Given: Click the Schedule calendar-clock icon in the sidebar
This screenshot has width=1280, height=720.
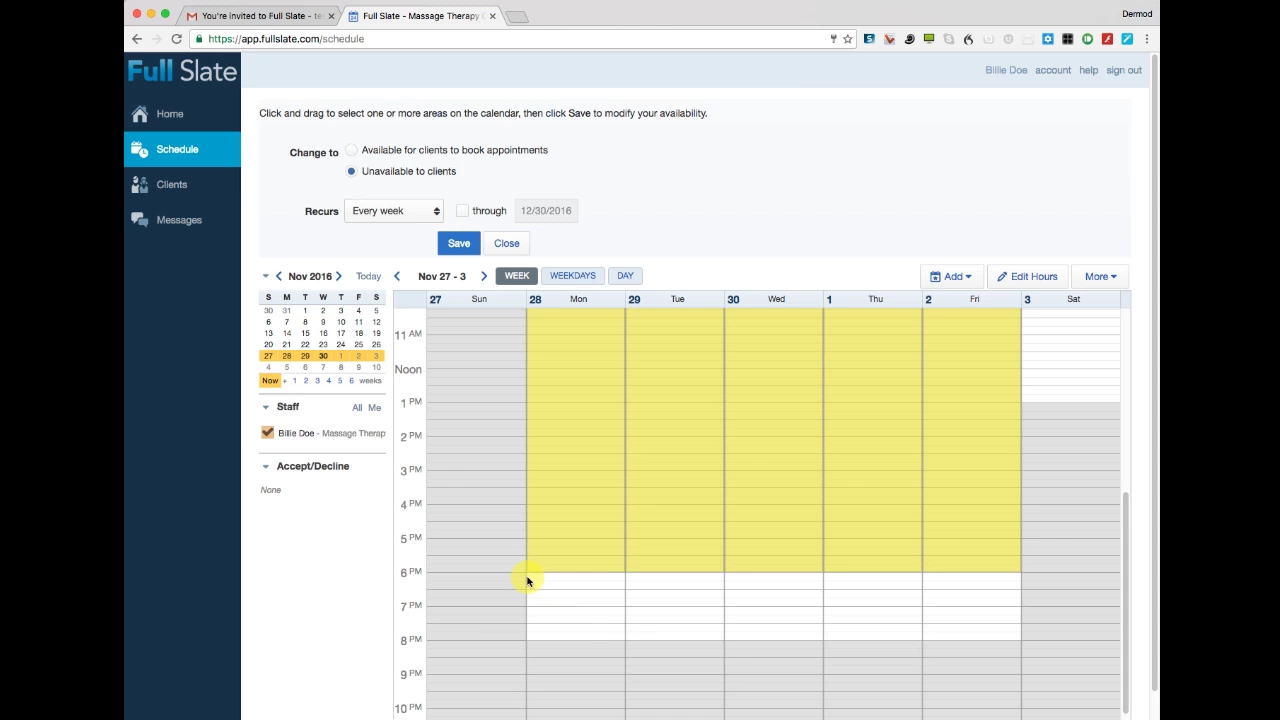Looking at the screenshot, I should pos(140,149).
